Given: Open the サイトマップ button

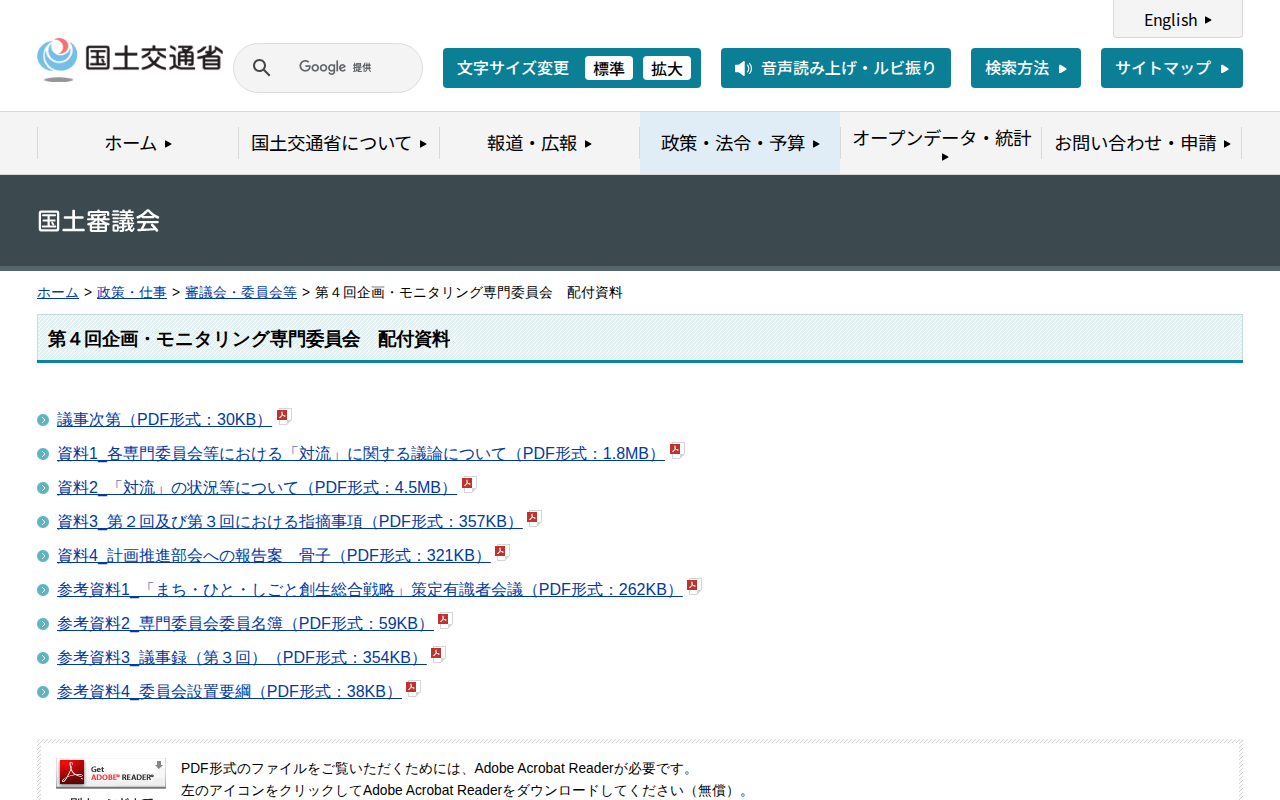Looking at the screenshot, I should tap(1171, 68).
